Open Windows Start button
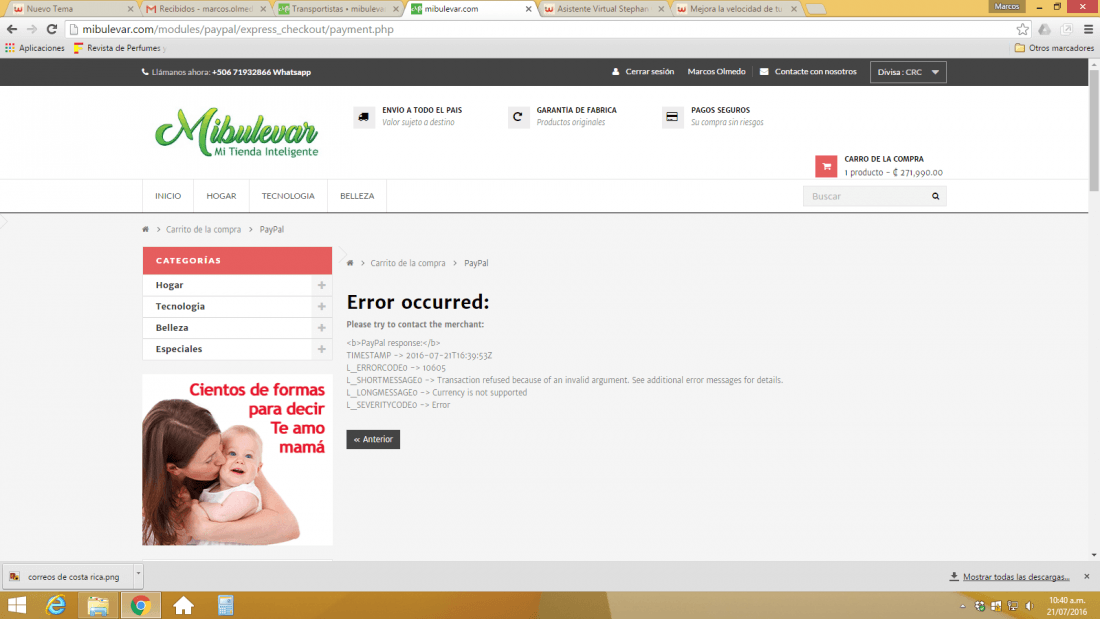The height and width of the screenshot is (619, 1100). [16, 605]
